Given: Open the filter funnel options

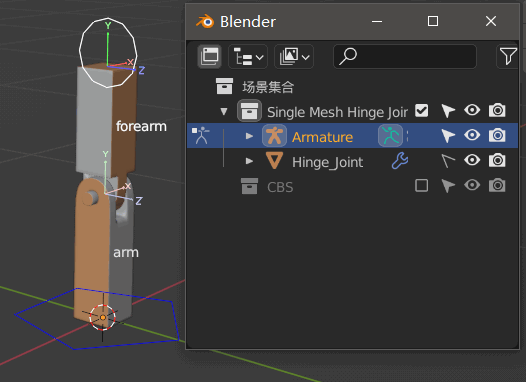Looking at the screenshot, I should point(508,56).
